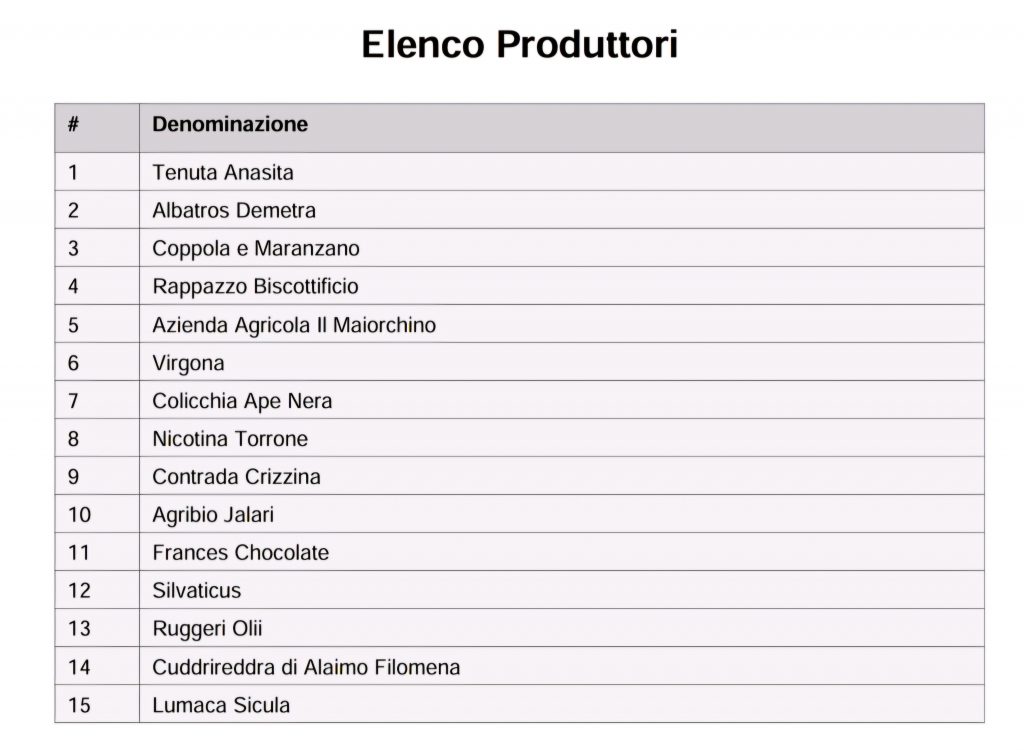Click the Virgona entry

188,363
